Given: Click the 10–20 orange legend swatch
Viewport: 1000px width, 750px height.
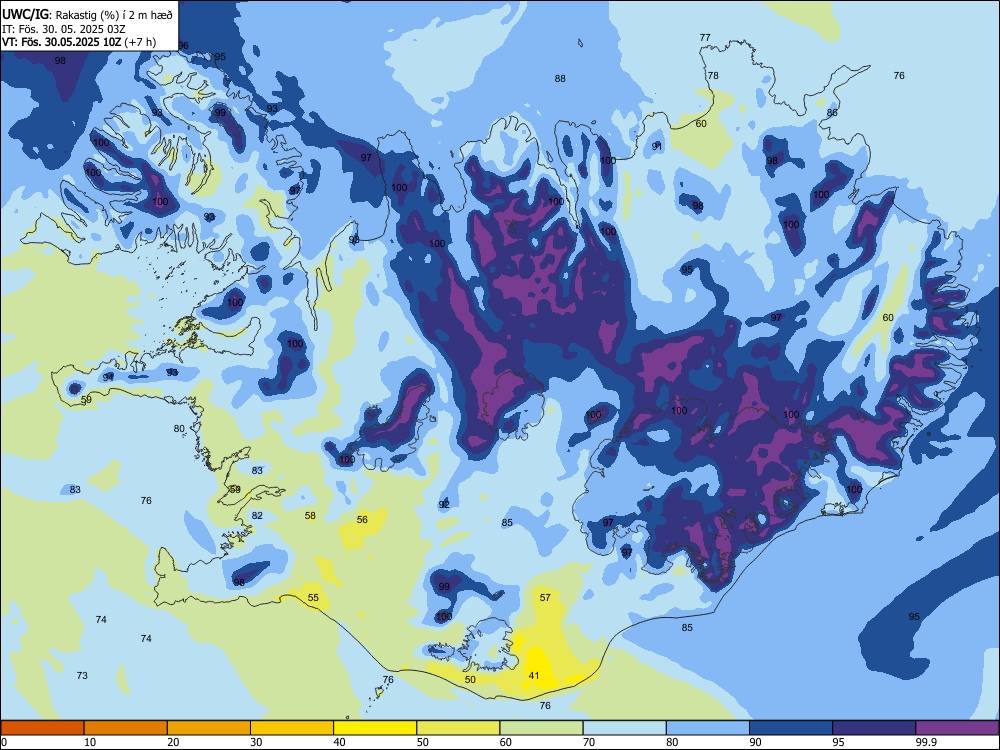Looking at the screenshot, I should tap(126, 728).
